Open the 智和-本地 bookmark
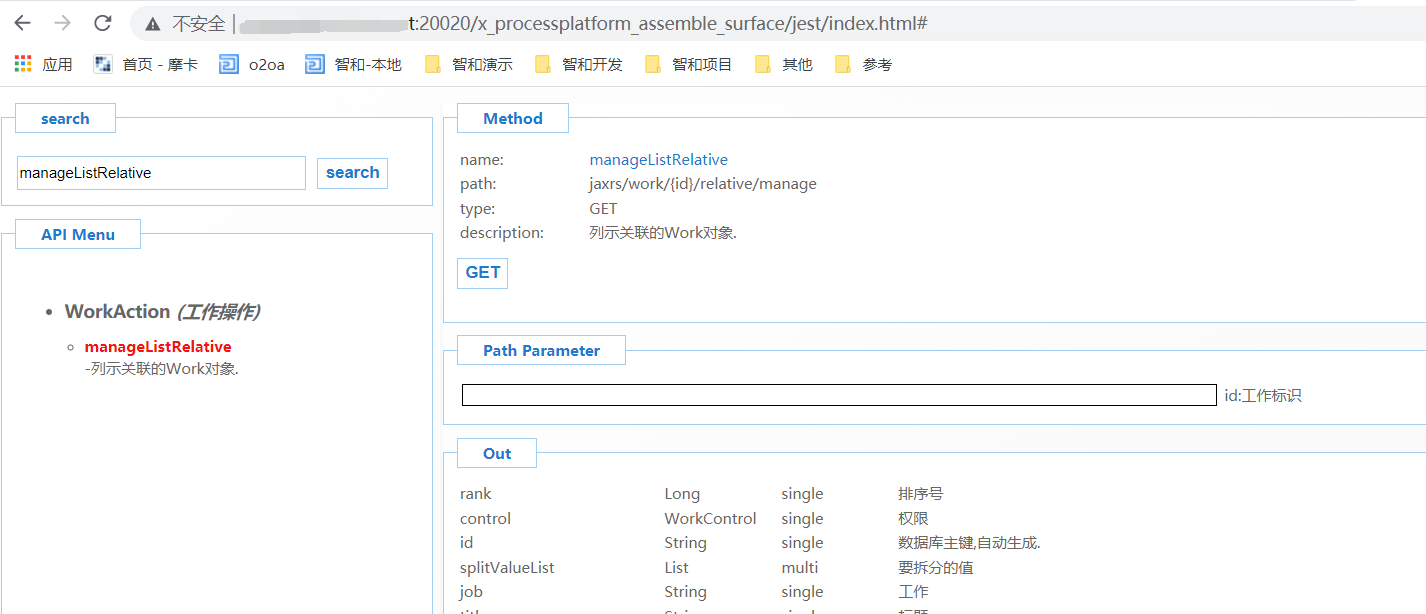The height and width of the screenshot is (614, 1426). (353, 64)
